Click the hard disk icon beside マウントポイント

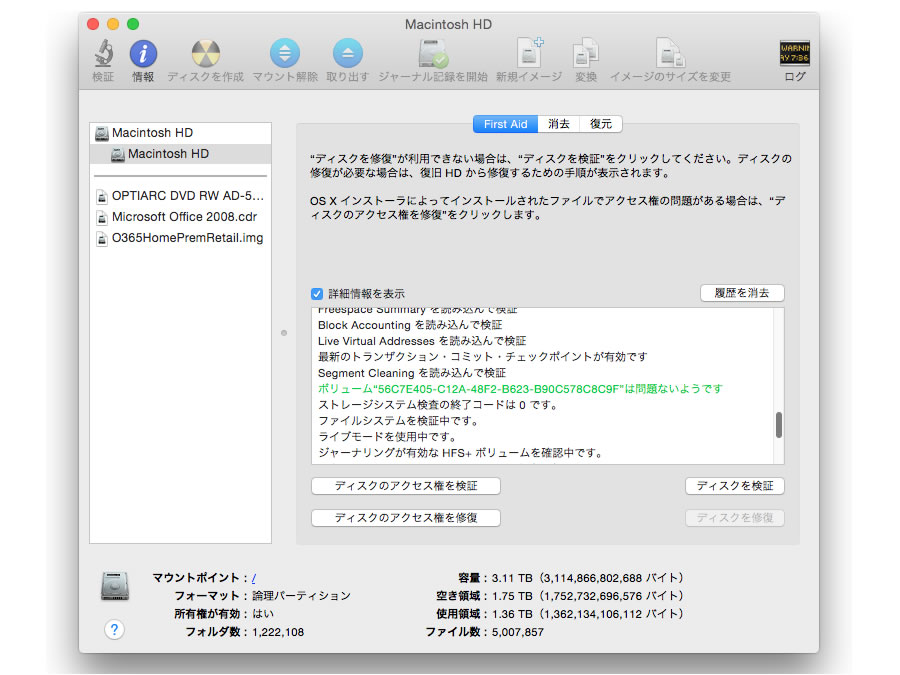coord(115,586)
